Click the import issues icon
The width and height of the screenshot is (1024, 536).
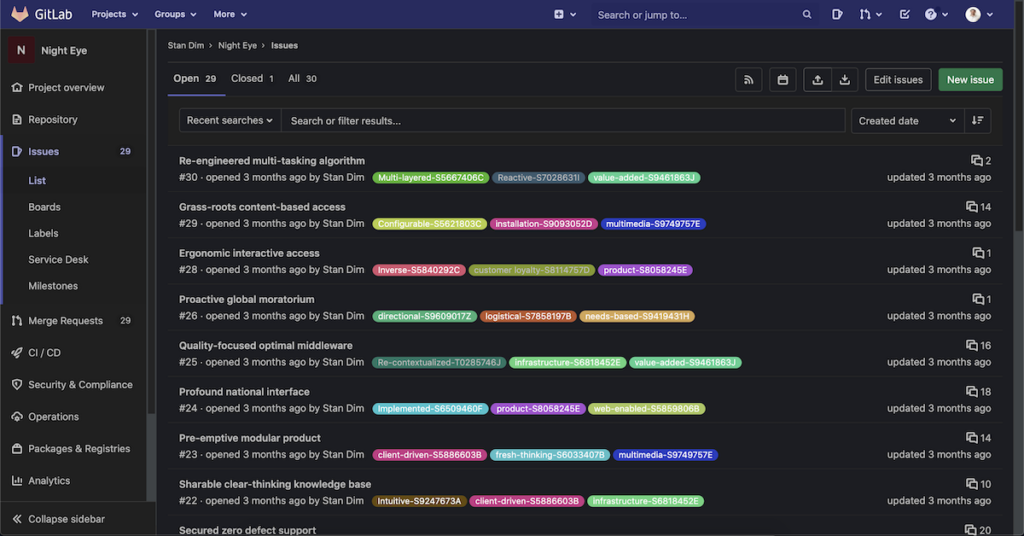(817, 80)
